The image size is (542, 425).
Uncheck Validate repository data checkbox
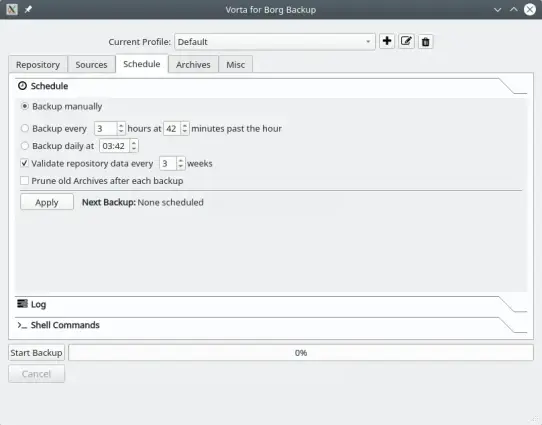[x=24, y=163]
